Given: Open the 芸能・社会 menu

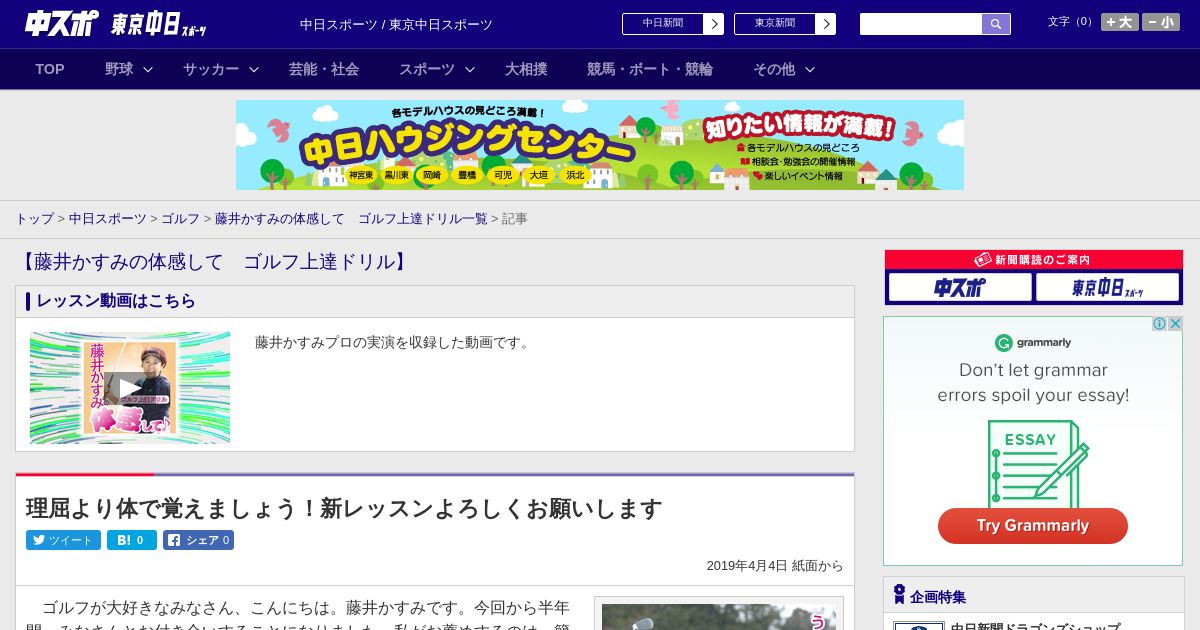Looking at the screenshot, I should [324, 69].
